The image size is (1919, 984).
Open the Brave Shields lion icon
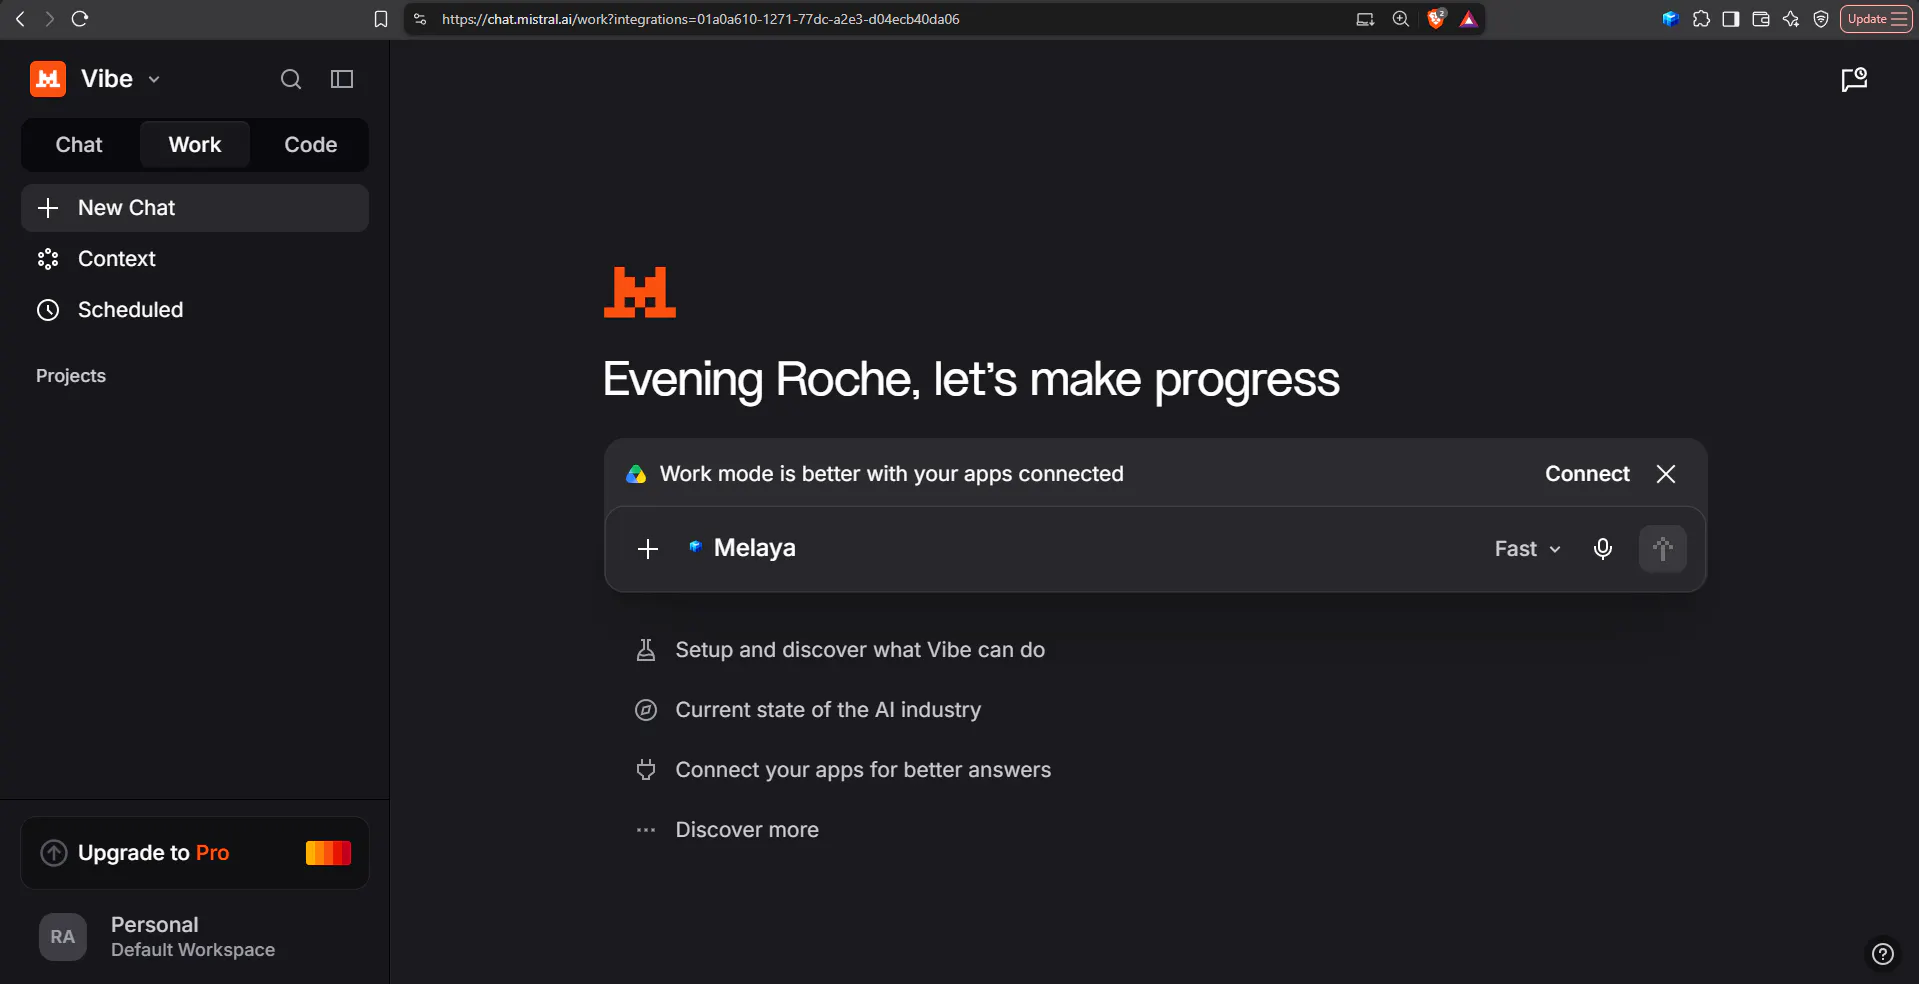1436,19
